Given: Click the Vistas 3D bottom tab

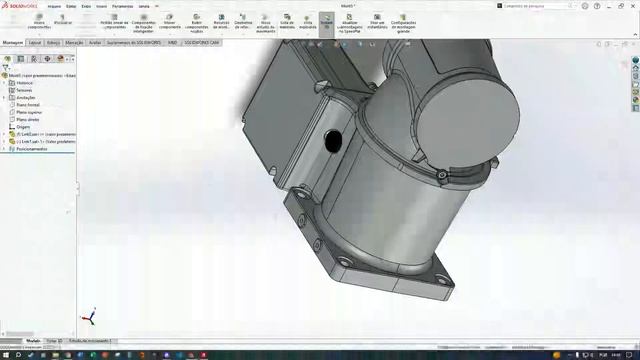Looking at the screenshot, I should [x=54, y=341].
